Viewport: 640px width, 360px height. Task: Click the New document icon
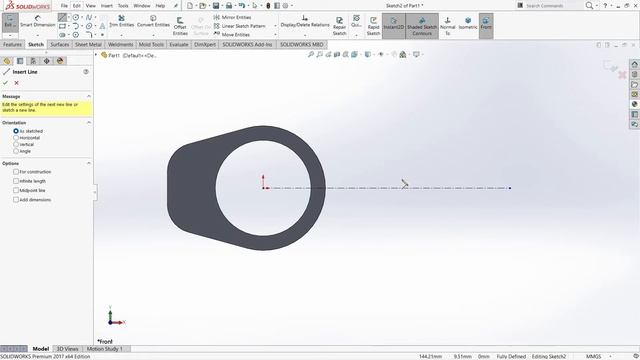pos(190,6)
